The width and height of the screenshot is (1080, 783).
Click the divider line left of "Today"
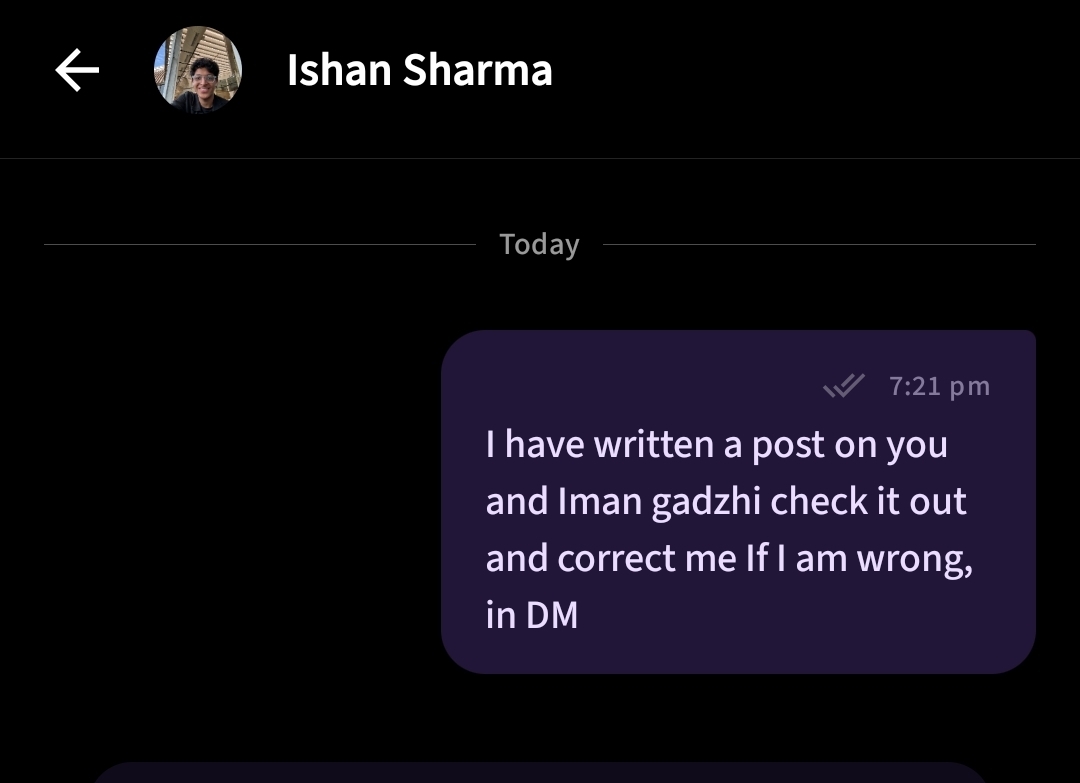(260, 244)
